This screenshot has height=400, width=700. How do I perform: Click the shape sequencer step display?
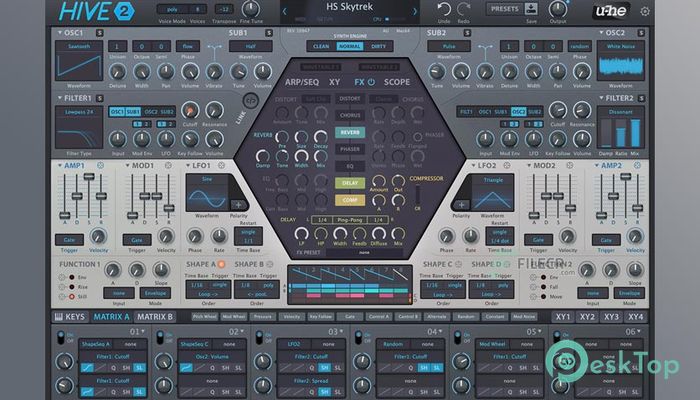tap(350, 285)
